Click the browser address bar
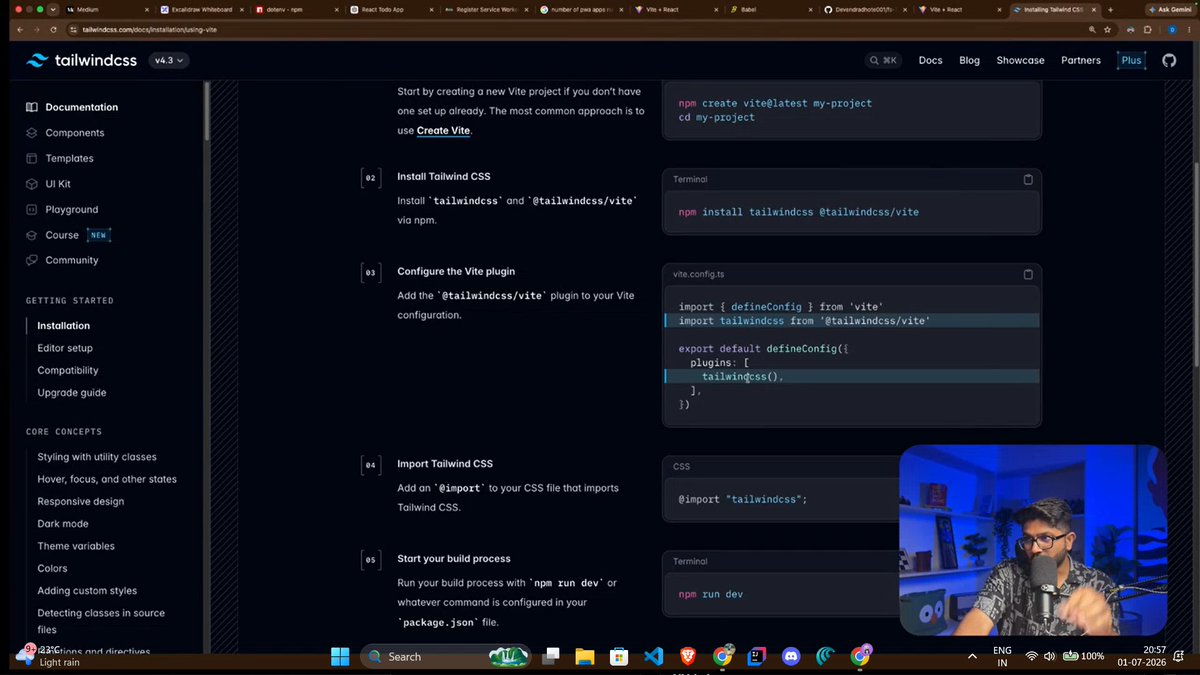1200x675 pixels. [590, 30]
